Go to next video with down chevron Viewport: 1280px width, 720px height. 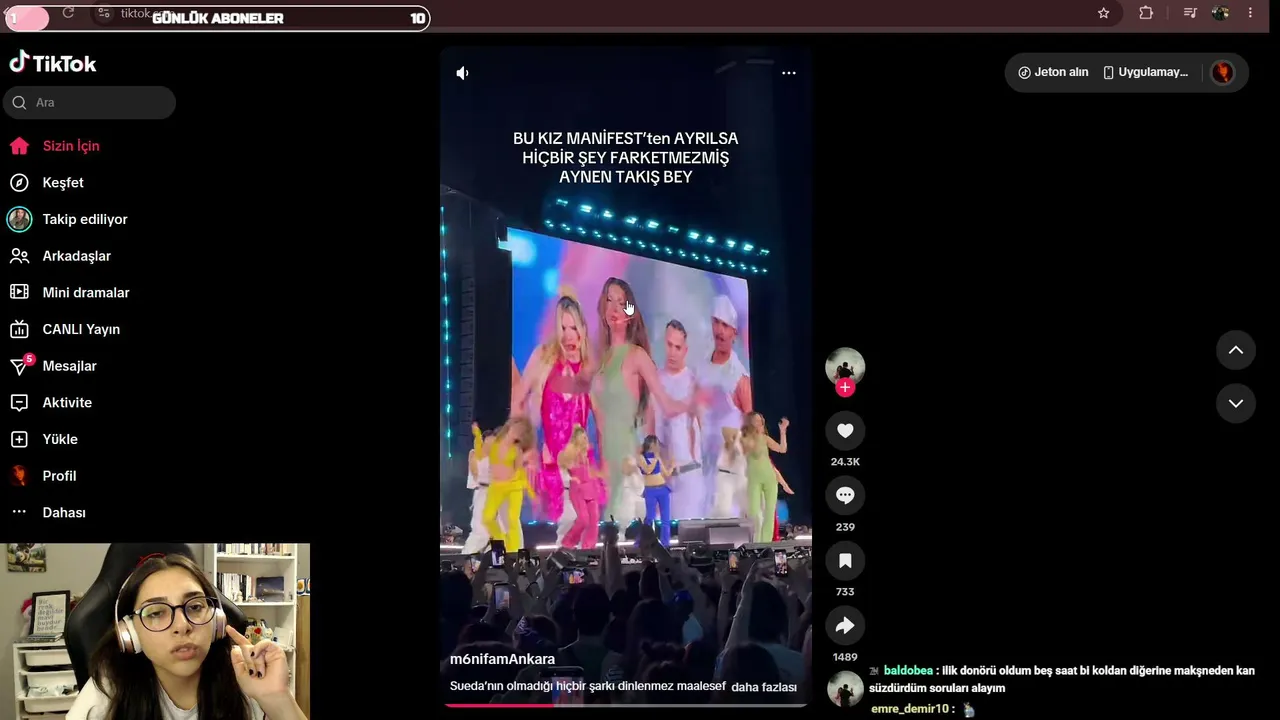click(x=1236, y=403)
